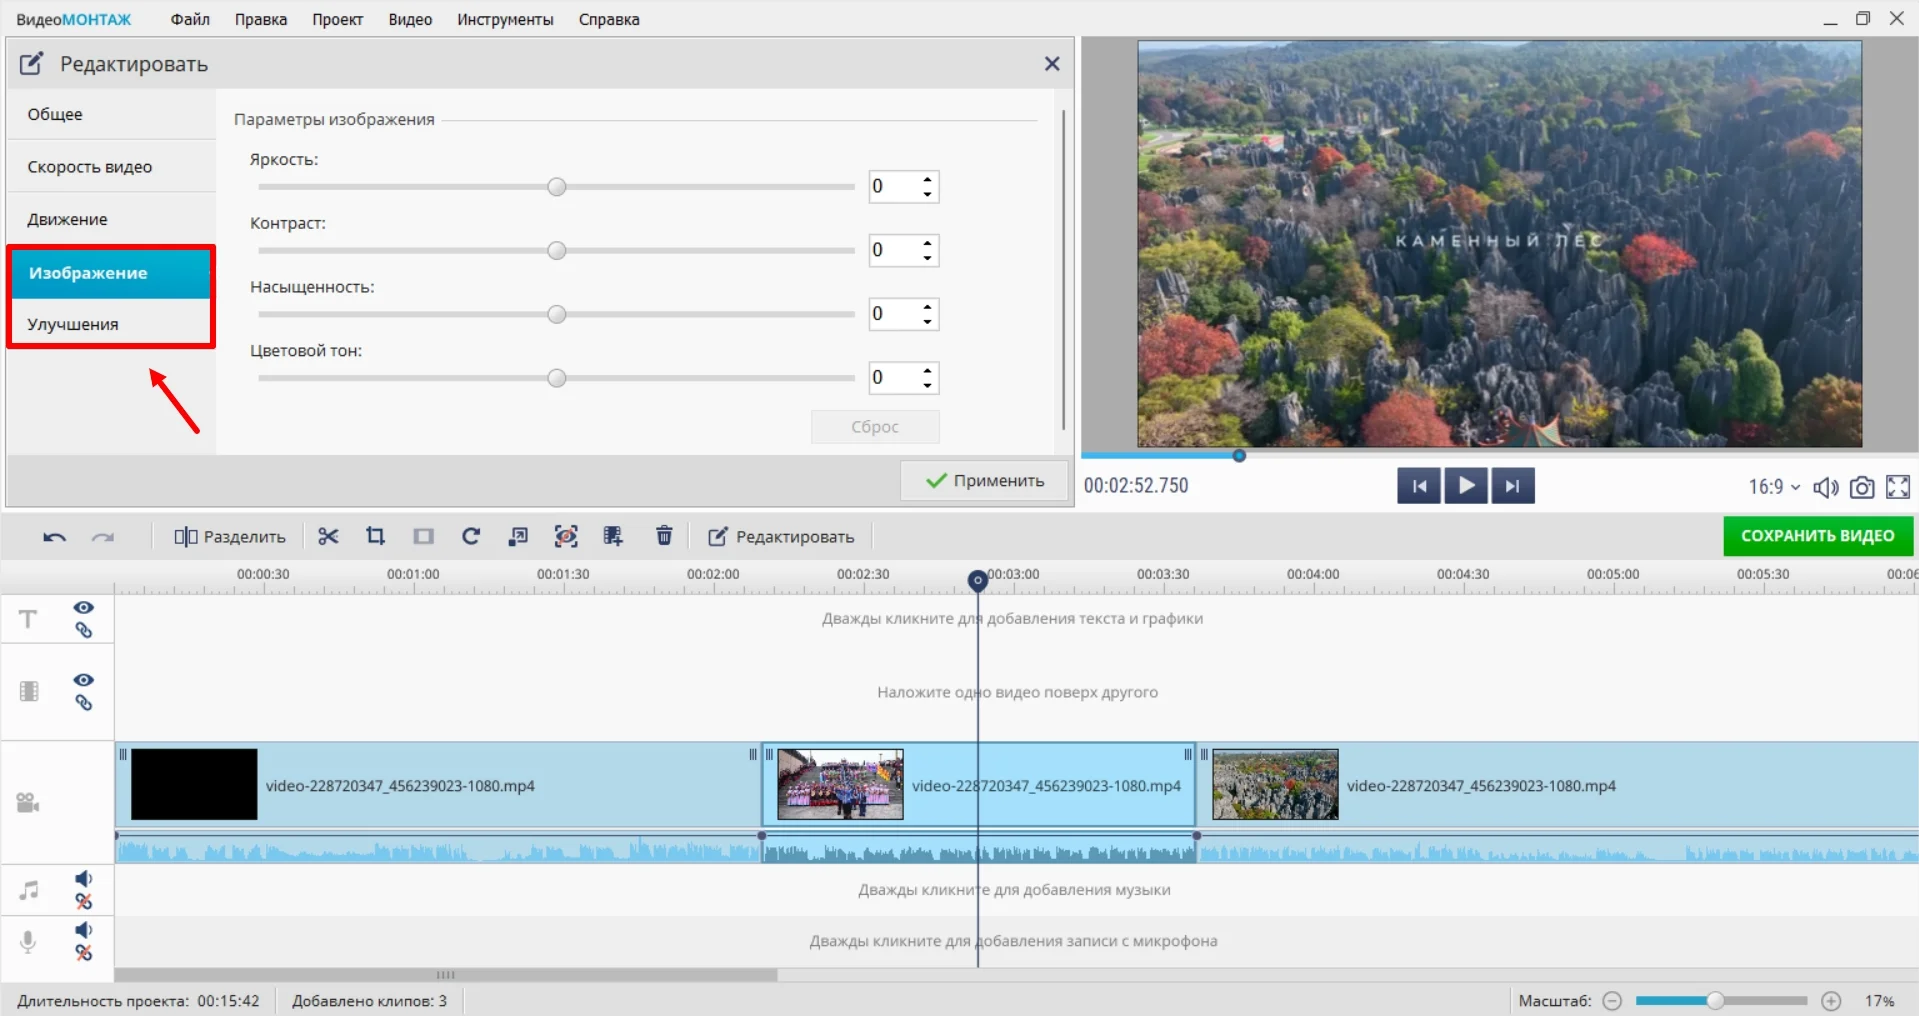Image resolution: width=1919 pixels, height=1016 pixels.
Task: Decrease the Контраст value with stepper
Action: tap(928, 258)
